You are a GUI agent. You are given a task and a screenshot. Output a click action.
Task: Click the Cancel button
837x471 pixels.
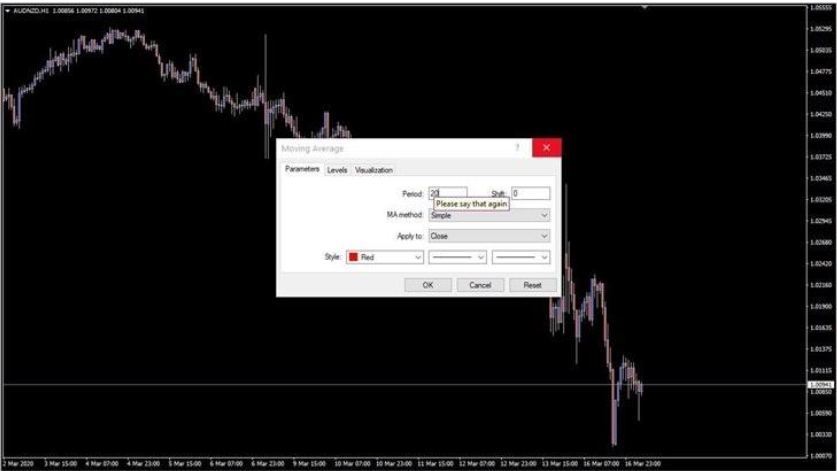coord(480,285)
